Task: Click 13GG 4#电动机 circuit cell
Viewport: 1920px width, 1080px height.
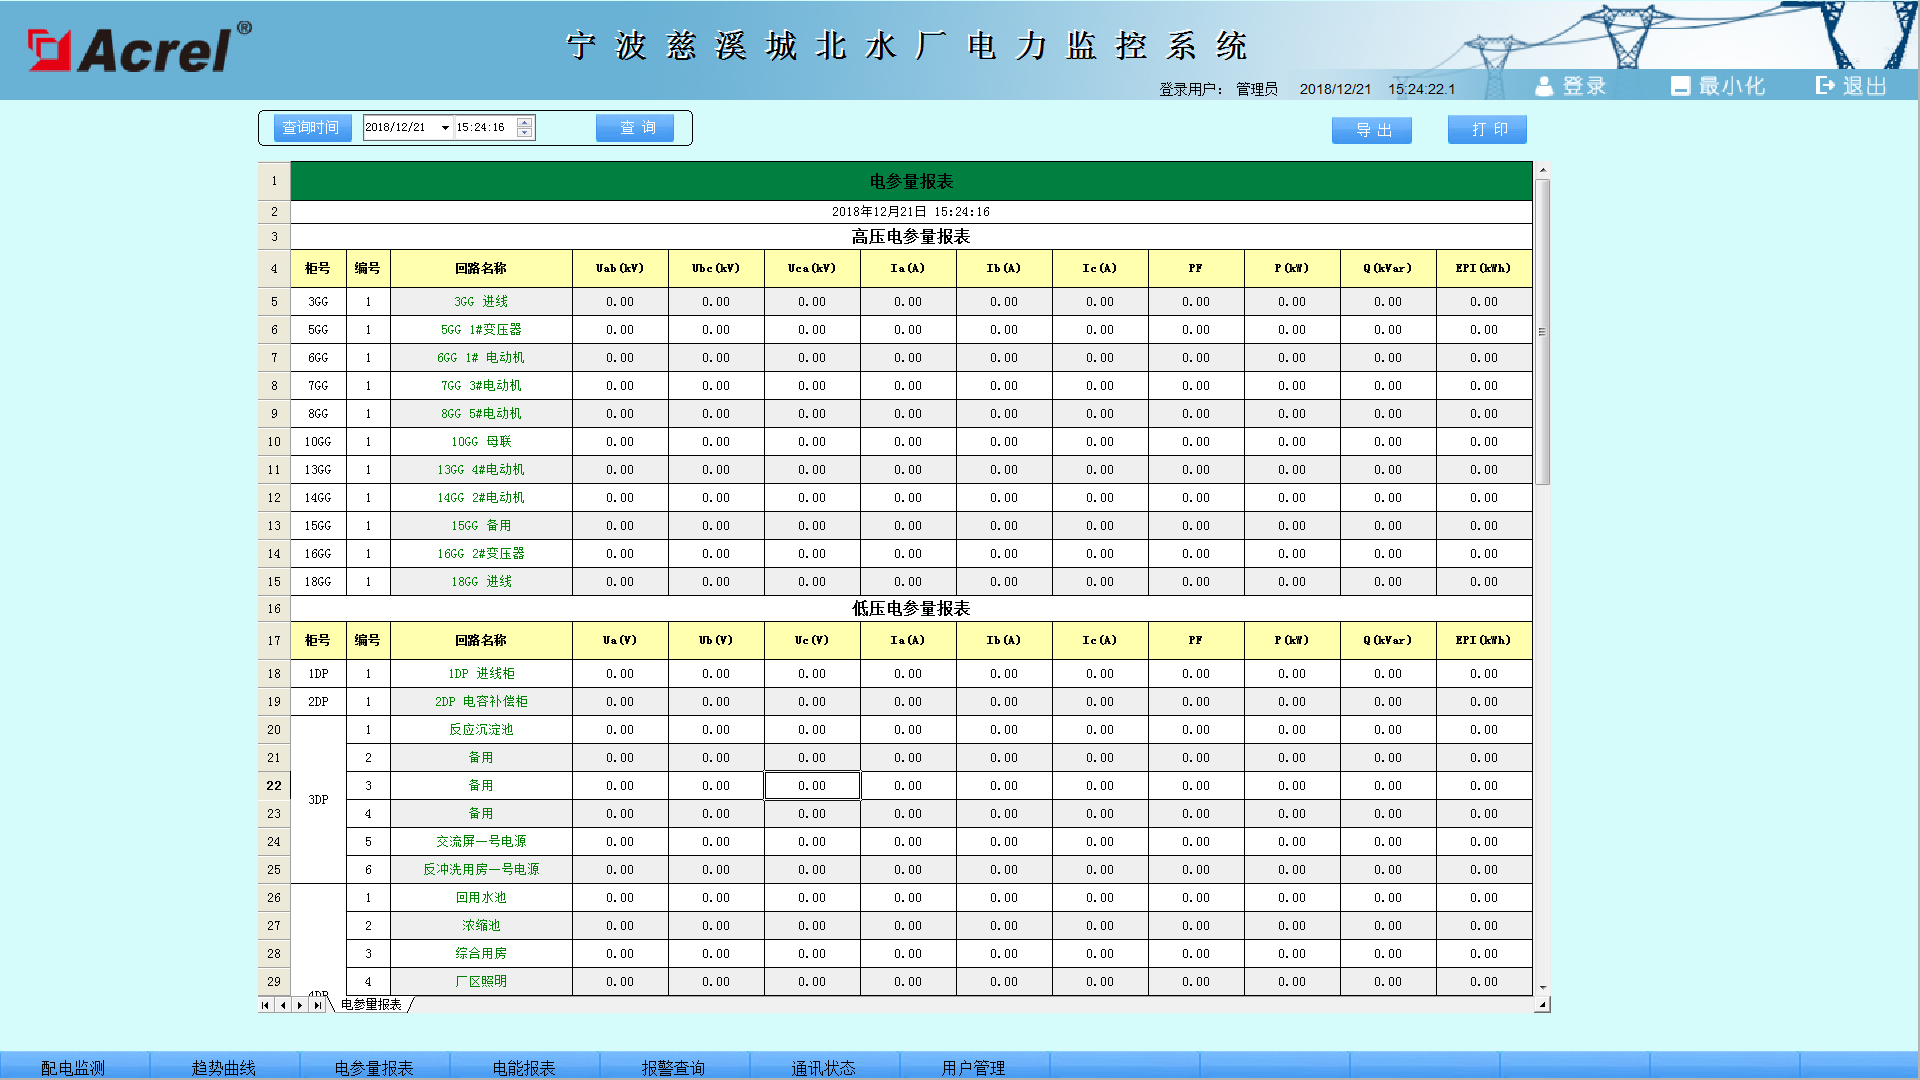Action: click(x=481, y=470)
